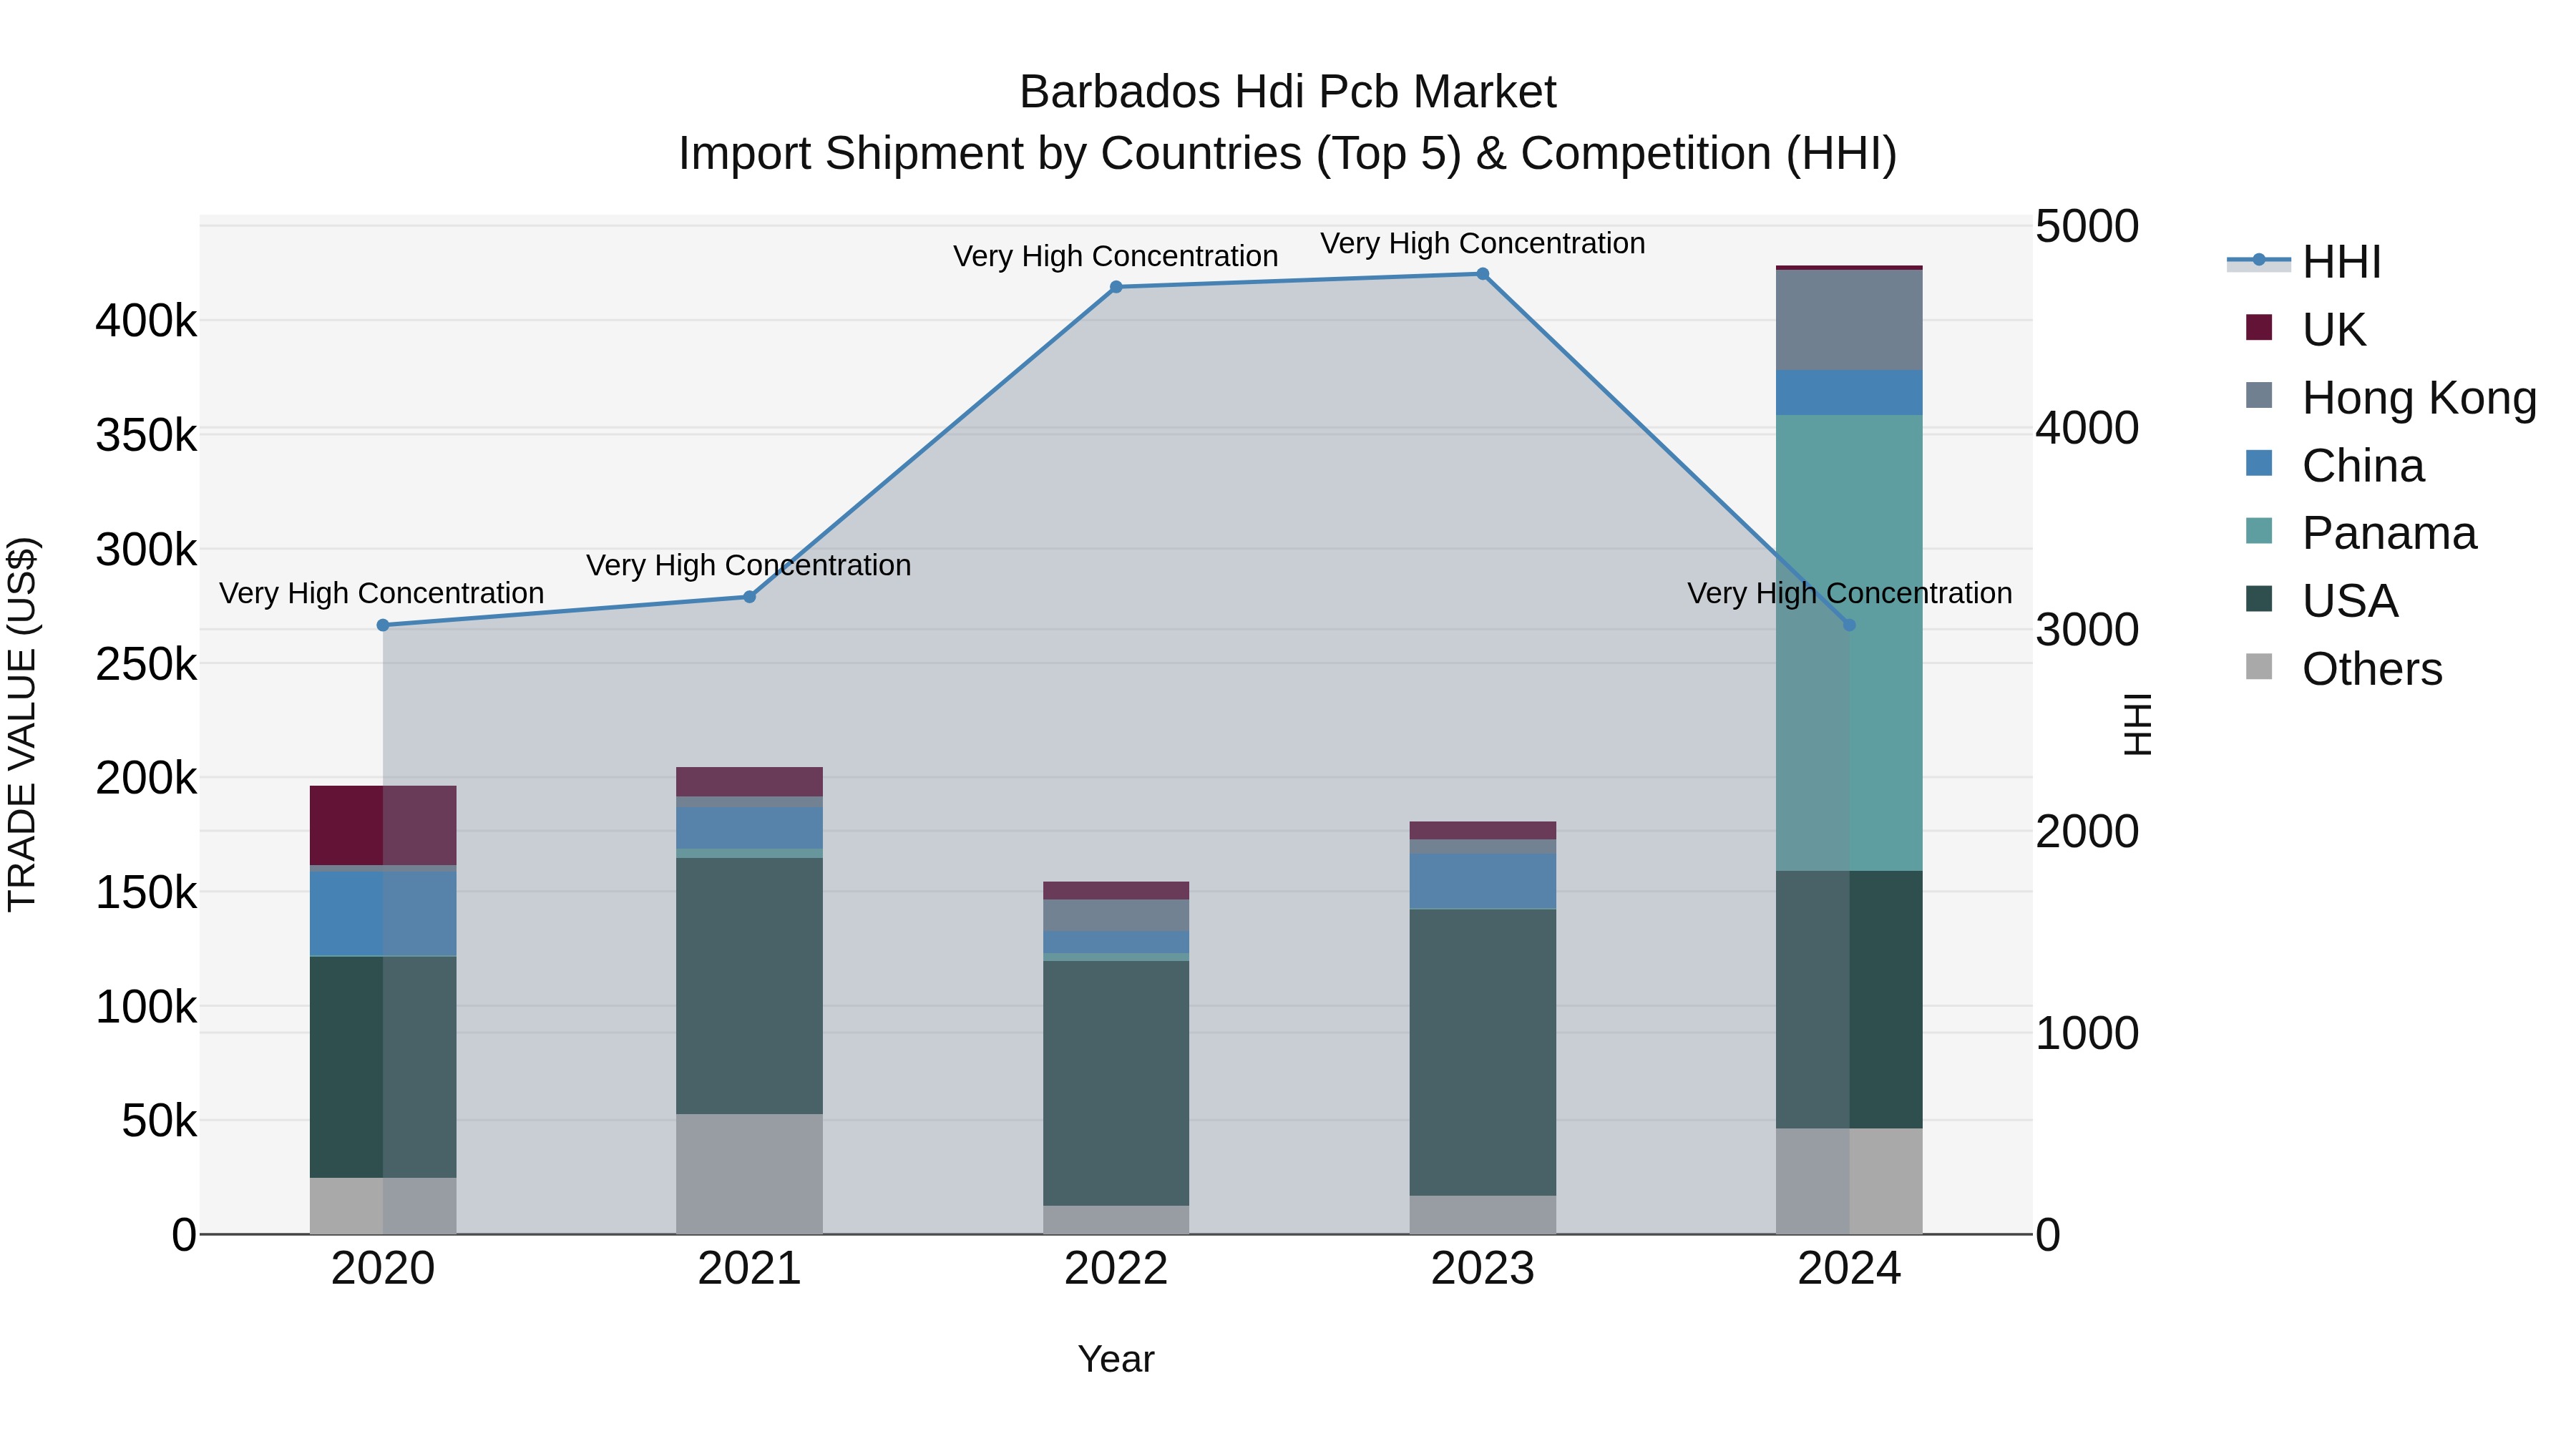2576x1449 pixels.
Task: Toggle the Others legend entry
Action: coord(2343,669)
